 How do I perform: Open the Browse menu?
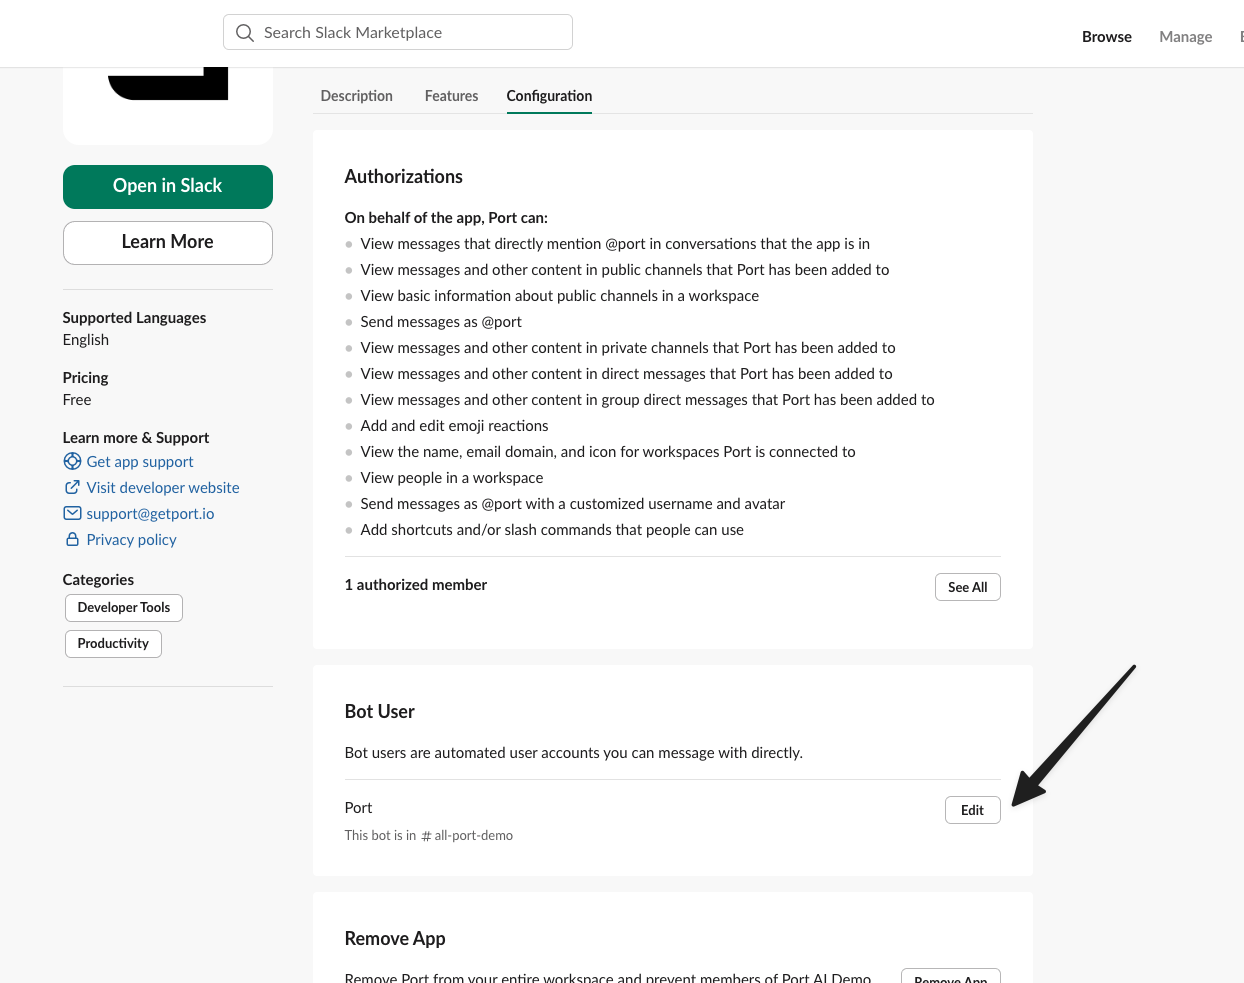coord(1107,36)
